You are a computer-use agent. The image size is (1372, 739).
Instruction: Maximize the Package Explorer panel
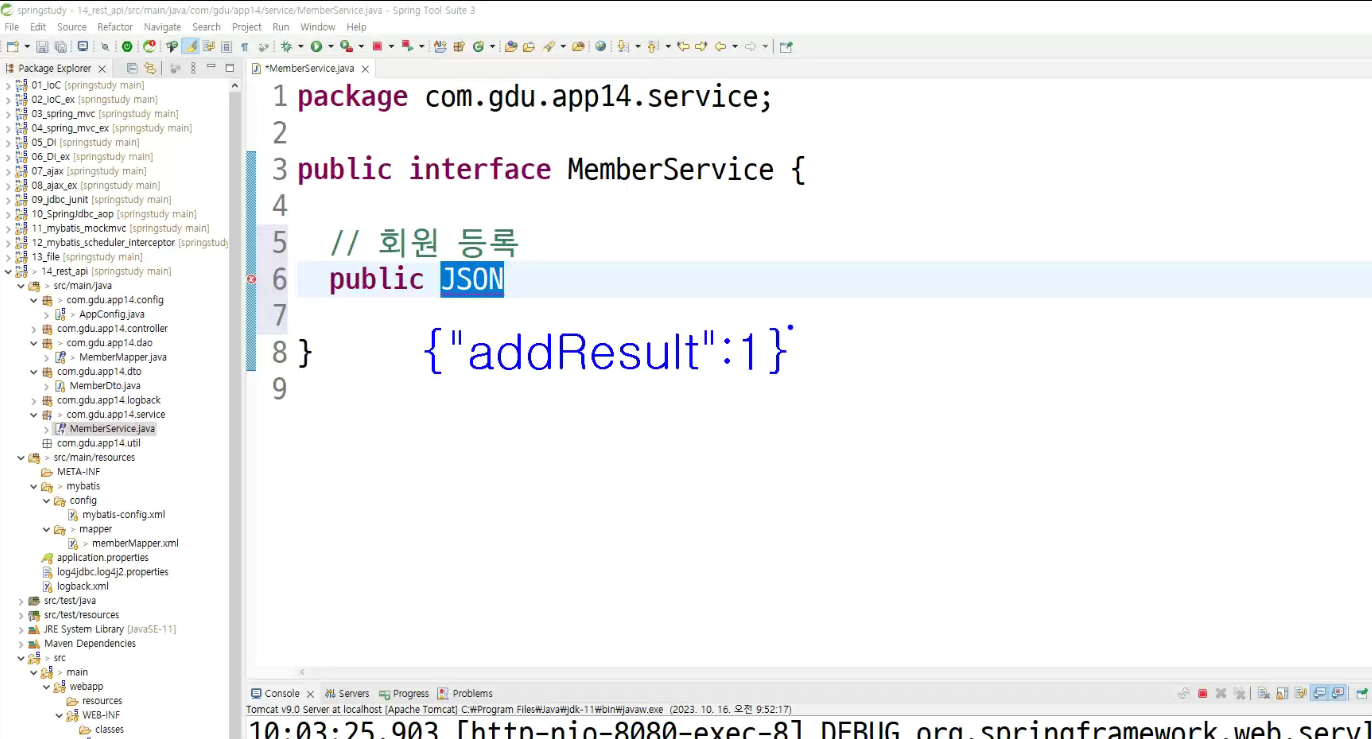pyautogui.click(x=229, y=68)
